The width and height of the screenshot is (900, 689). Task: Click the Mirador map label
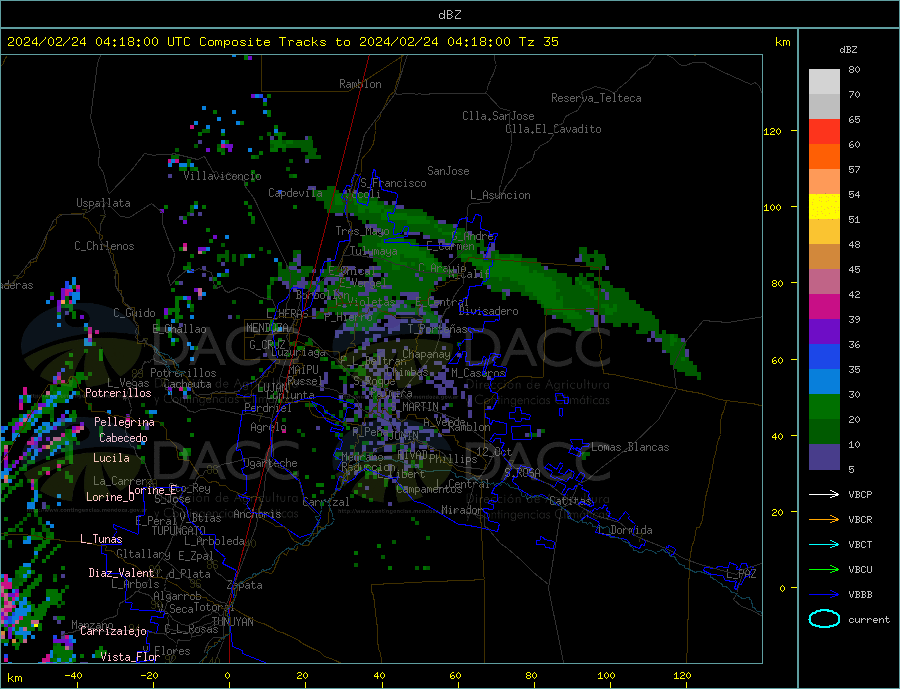click(462, 510)
